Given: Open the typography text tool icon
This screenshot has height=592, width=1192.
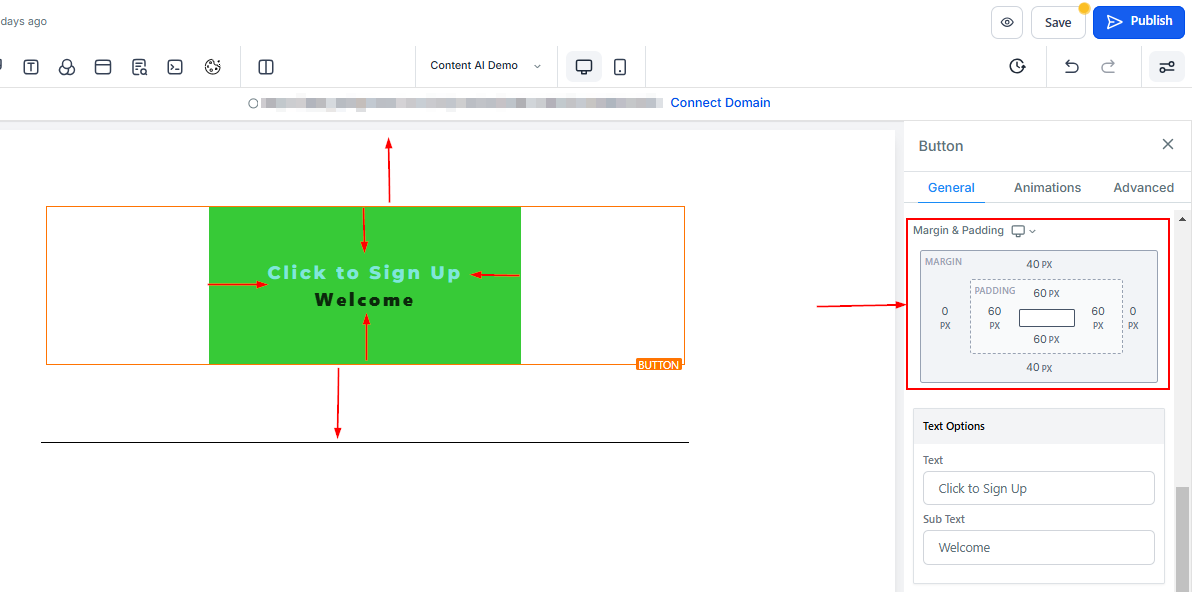Looking at the screenshot, I should (31, 67).
